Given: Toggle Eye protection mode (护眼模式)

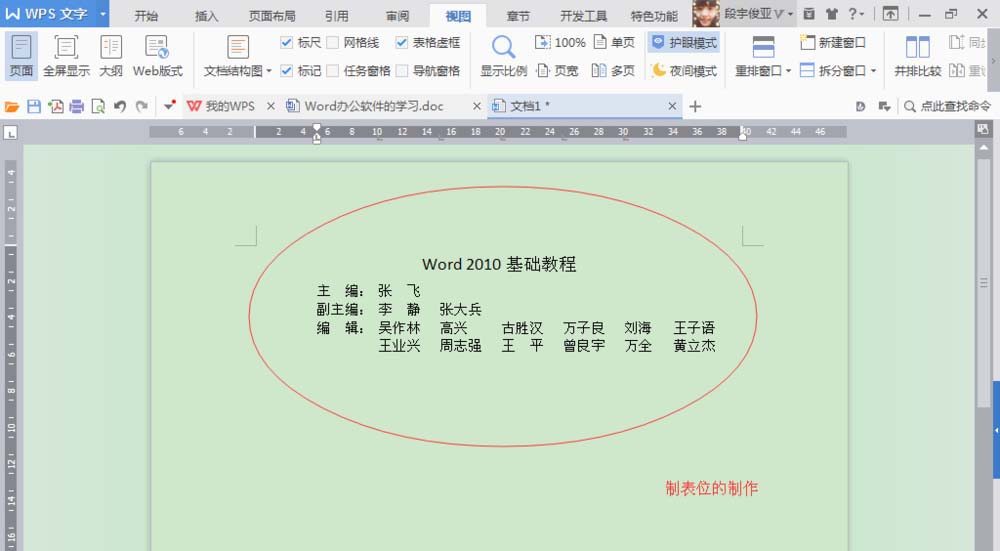Looking at the screenshot, I should pyautogui.click(x=684, y=43).
